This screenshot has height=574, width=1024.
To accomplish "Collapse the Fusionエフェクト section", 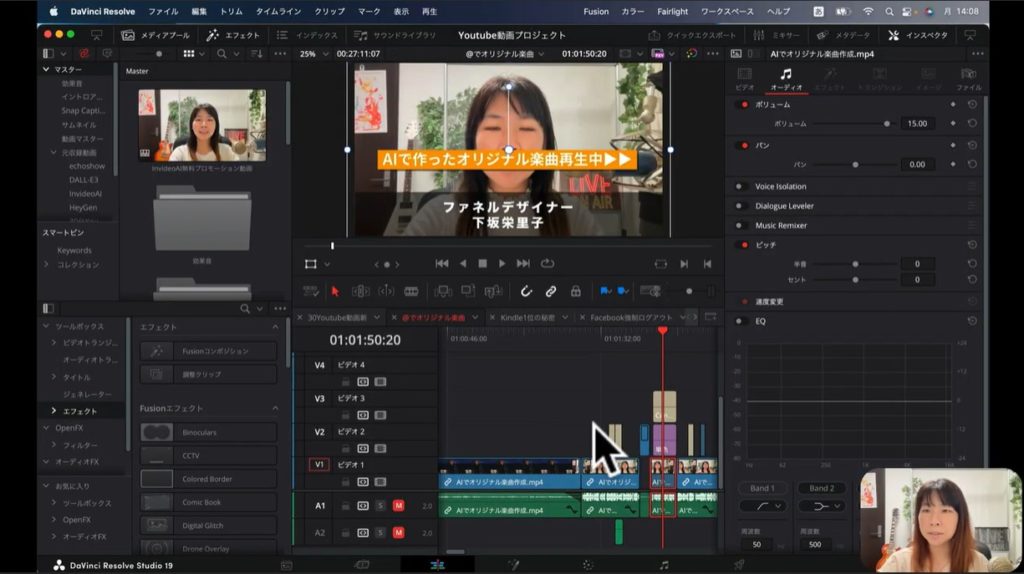I will (275, 408).
